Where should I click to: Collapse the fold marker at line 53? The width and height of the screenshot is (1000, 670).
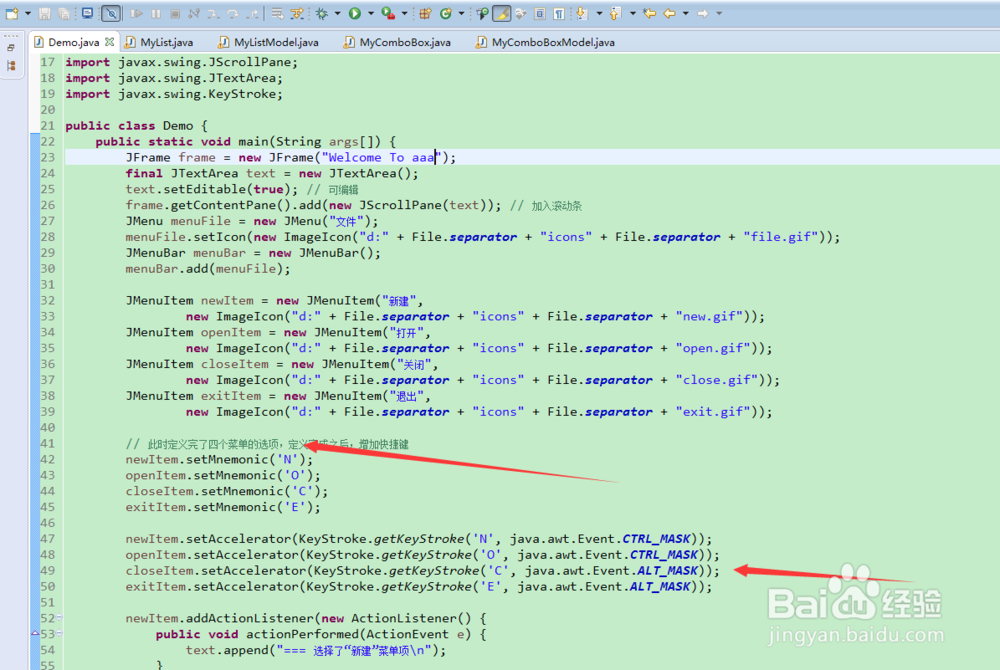coord(59,633)
